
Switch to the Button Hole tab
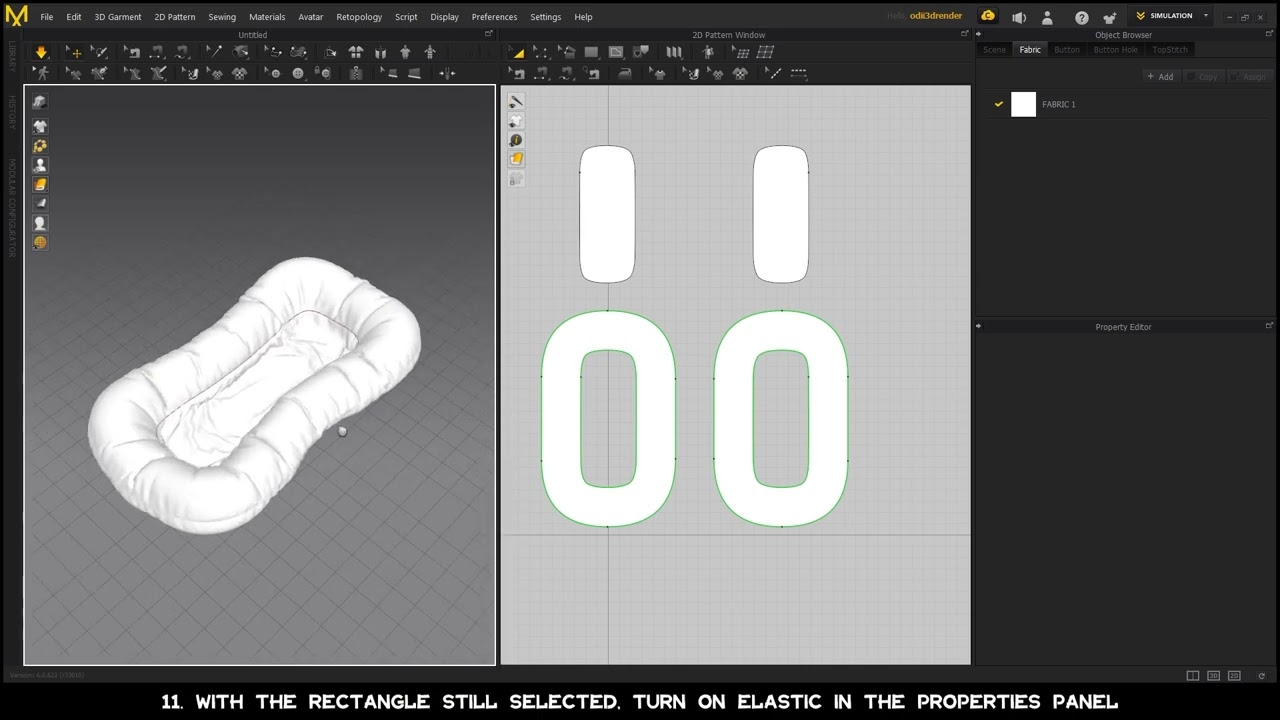coord(1115,50)
